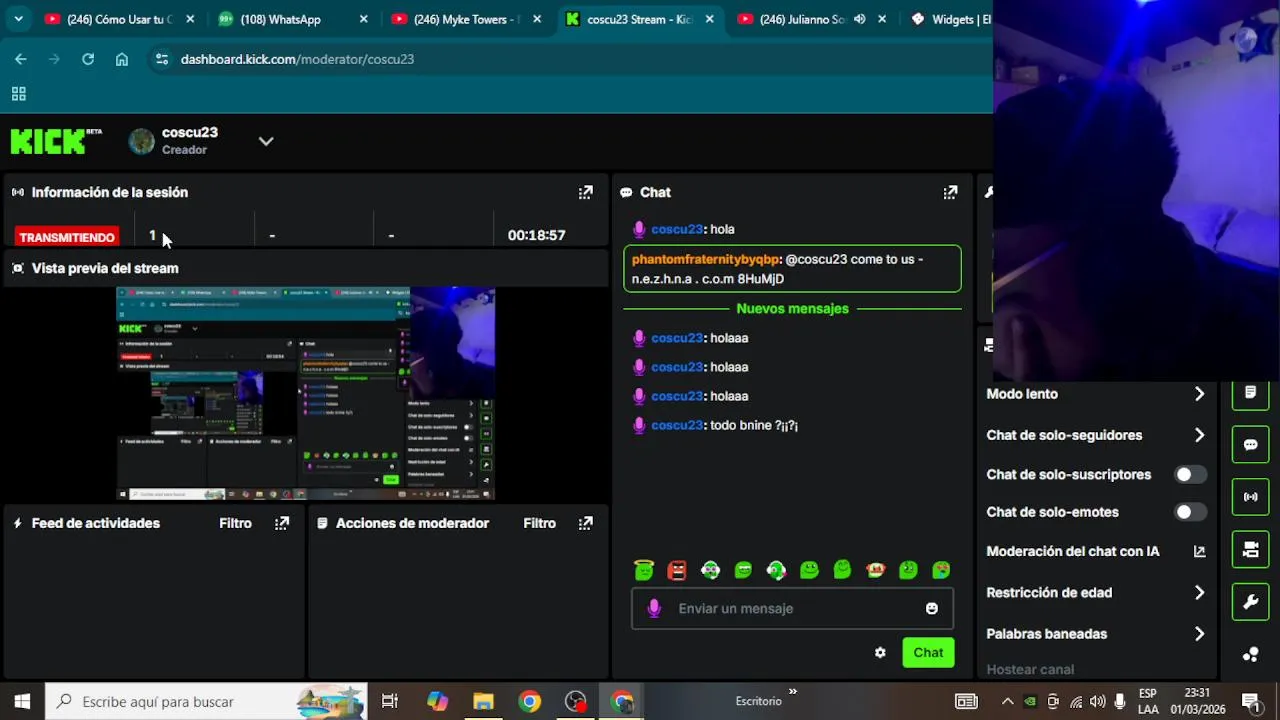Open chat settings gear icon
The width and height of the screenshot is (1280, 720).
click(x=880, y=652)
